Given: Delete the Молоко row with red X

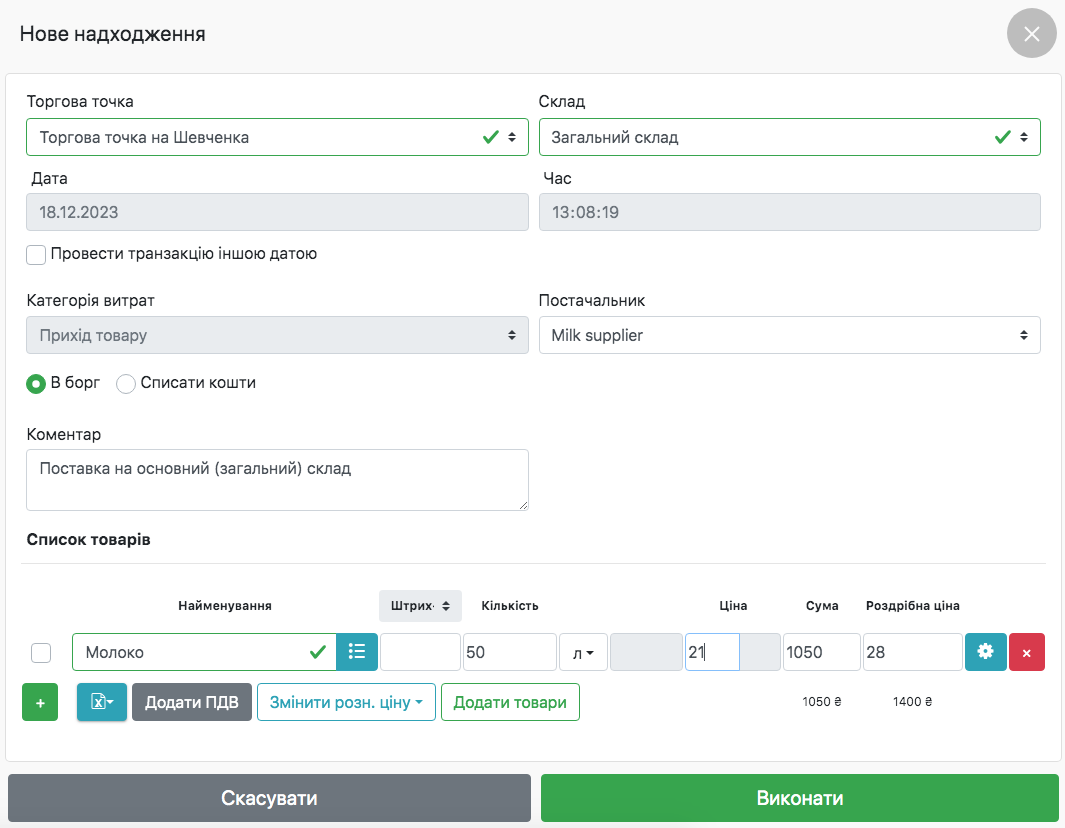Looking at the screenshot, I should pyautogui.click(x=1027, y=652).
